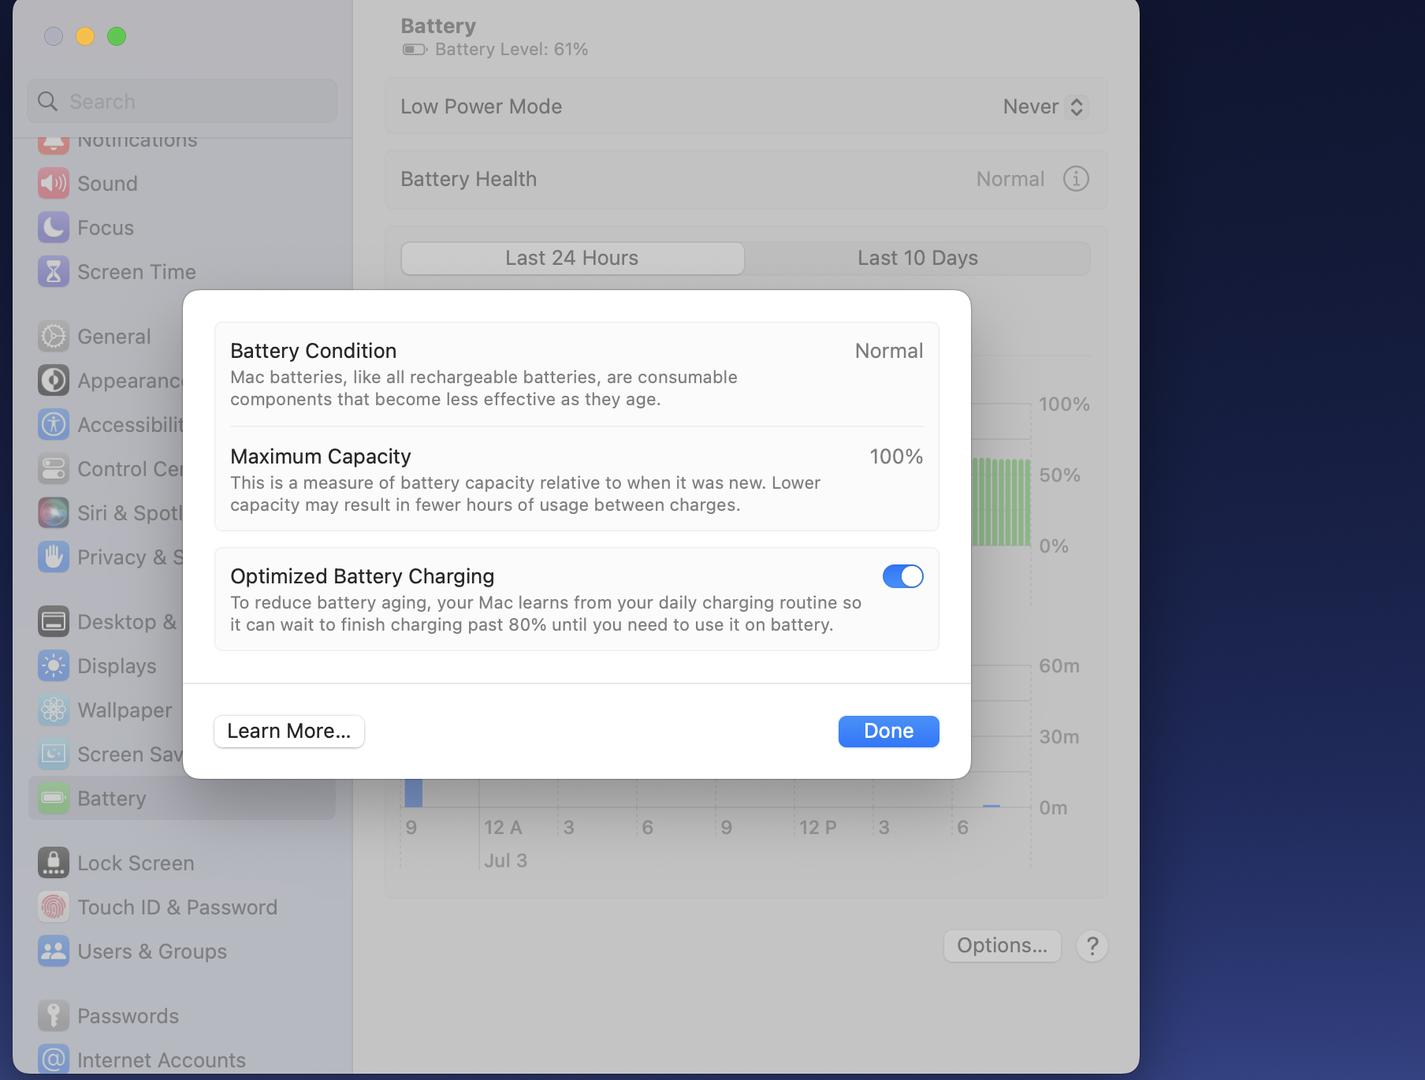The image size is (1425, 1080).
Task: Select the Last 24 Hours tab
Action: [x=572, y=258]
